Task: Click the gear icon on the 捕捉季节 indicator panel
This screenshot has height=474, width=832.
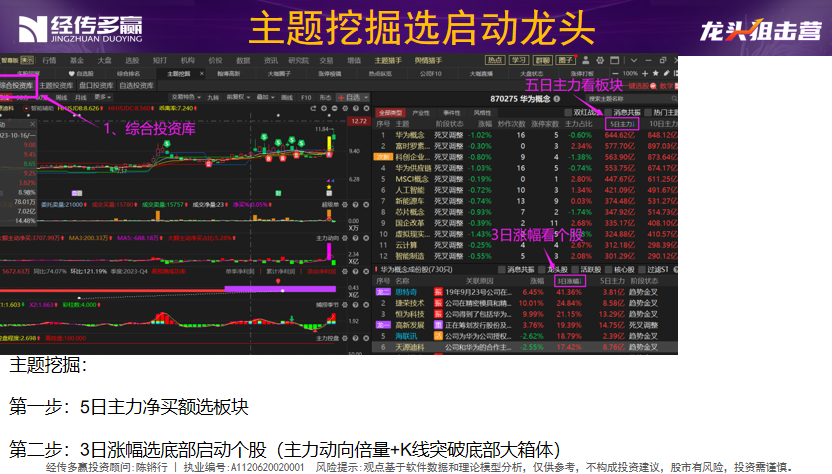Action: [x=345, y=305]
